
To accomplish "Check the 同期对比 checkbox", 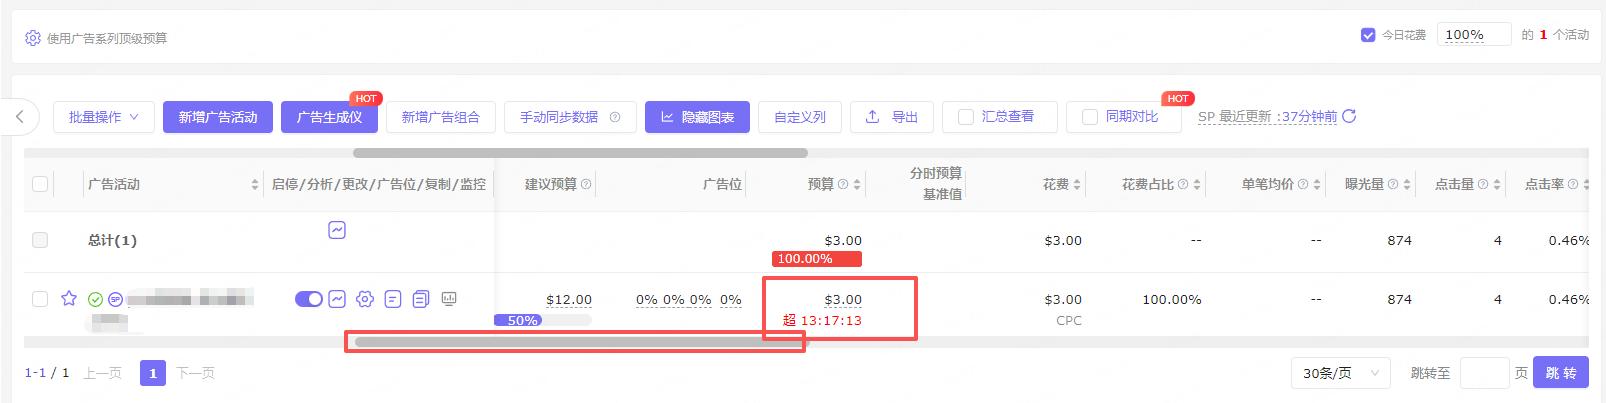I will pyautogui.click(x=1090, y=117).
